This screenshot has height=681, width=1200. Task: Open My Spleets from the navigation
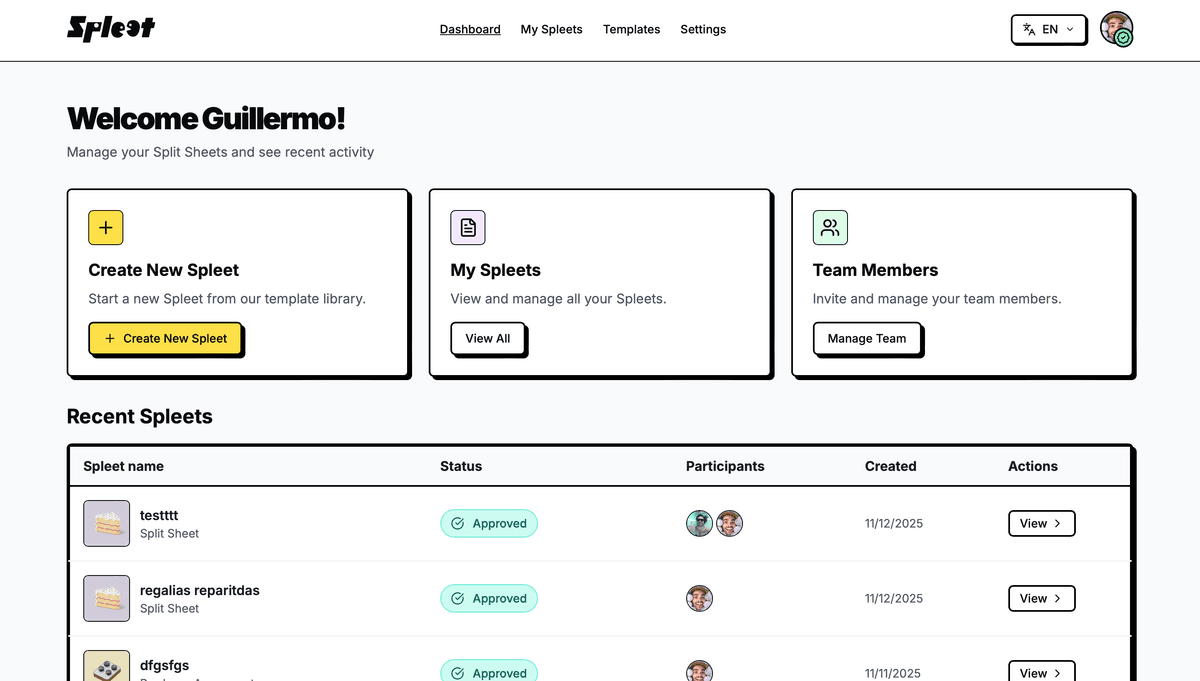[551, 29]
